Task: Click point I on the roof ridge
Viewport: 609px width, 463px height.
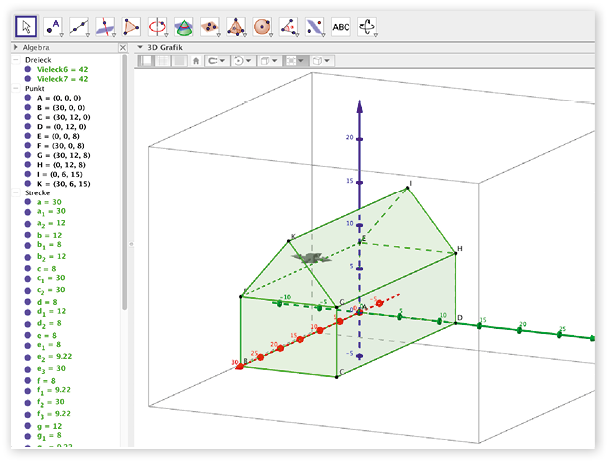Action: [407, 188]
